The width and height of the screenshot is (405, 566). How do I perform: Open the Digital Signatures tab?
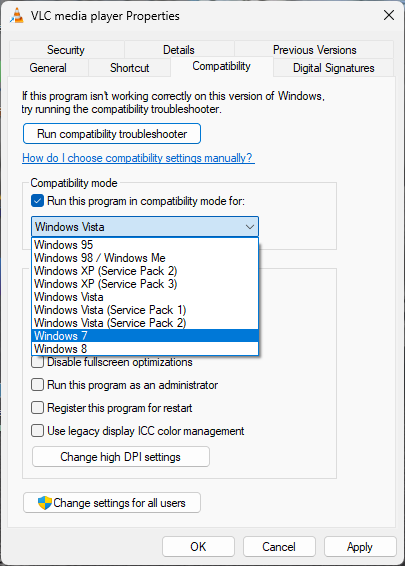point(334,68)
